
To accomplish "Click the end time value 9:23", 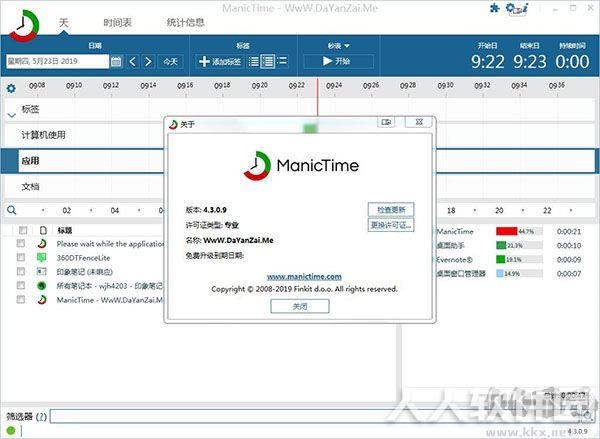I will (x=530, y=62).
